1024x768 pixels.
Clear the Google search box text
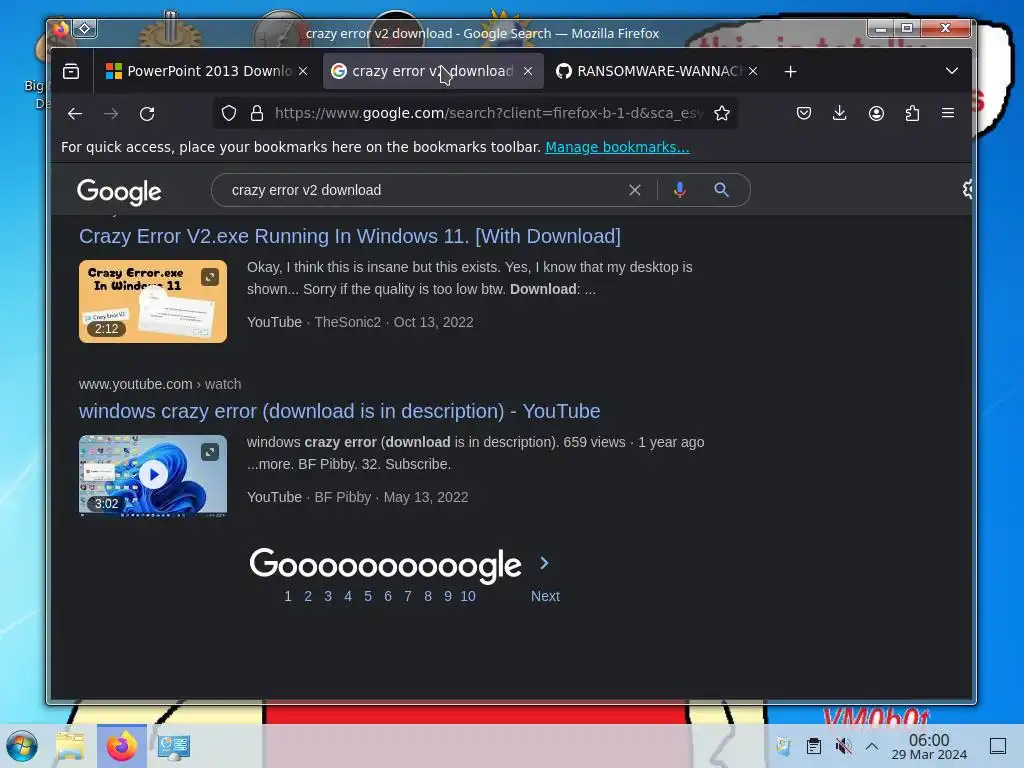click(x=635, y=190)
